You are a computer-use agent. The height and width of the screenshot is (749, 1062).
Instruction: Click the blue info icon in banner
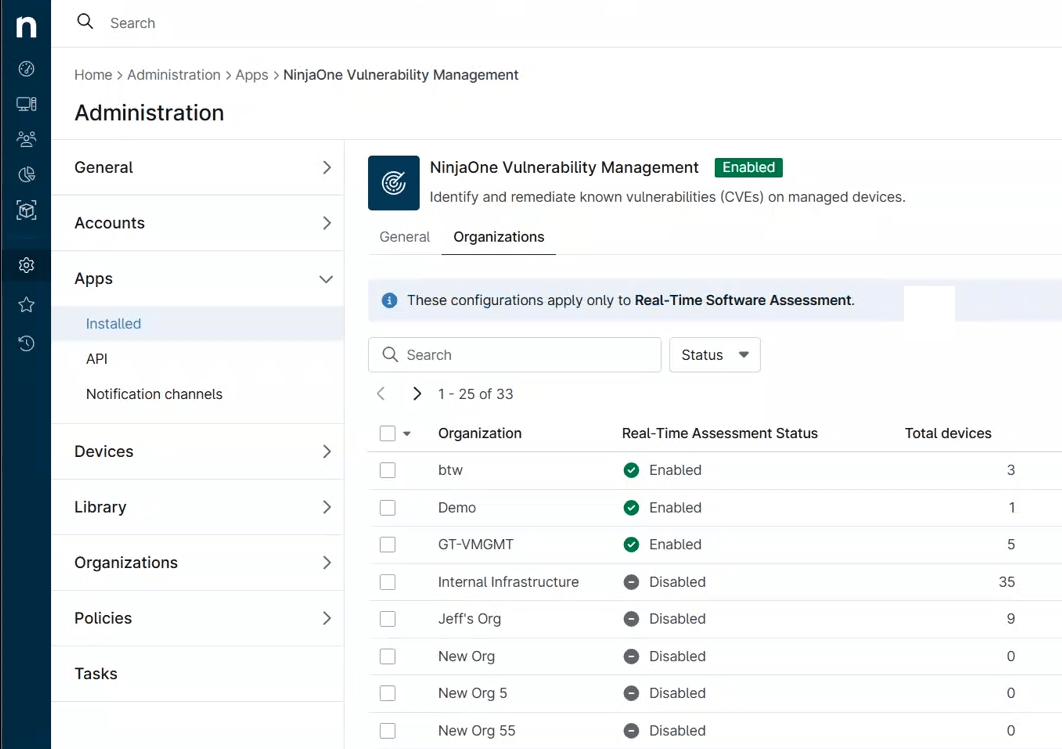tap(389, 300)
